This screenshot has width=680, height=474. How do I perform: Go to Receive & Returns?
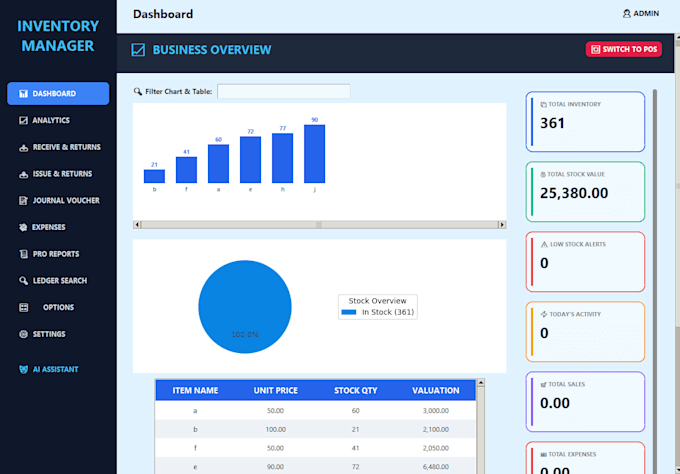pyautogui.click(x=58, y=147)
